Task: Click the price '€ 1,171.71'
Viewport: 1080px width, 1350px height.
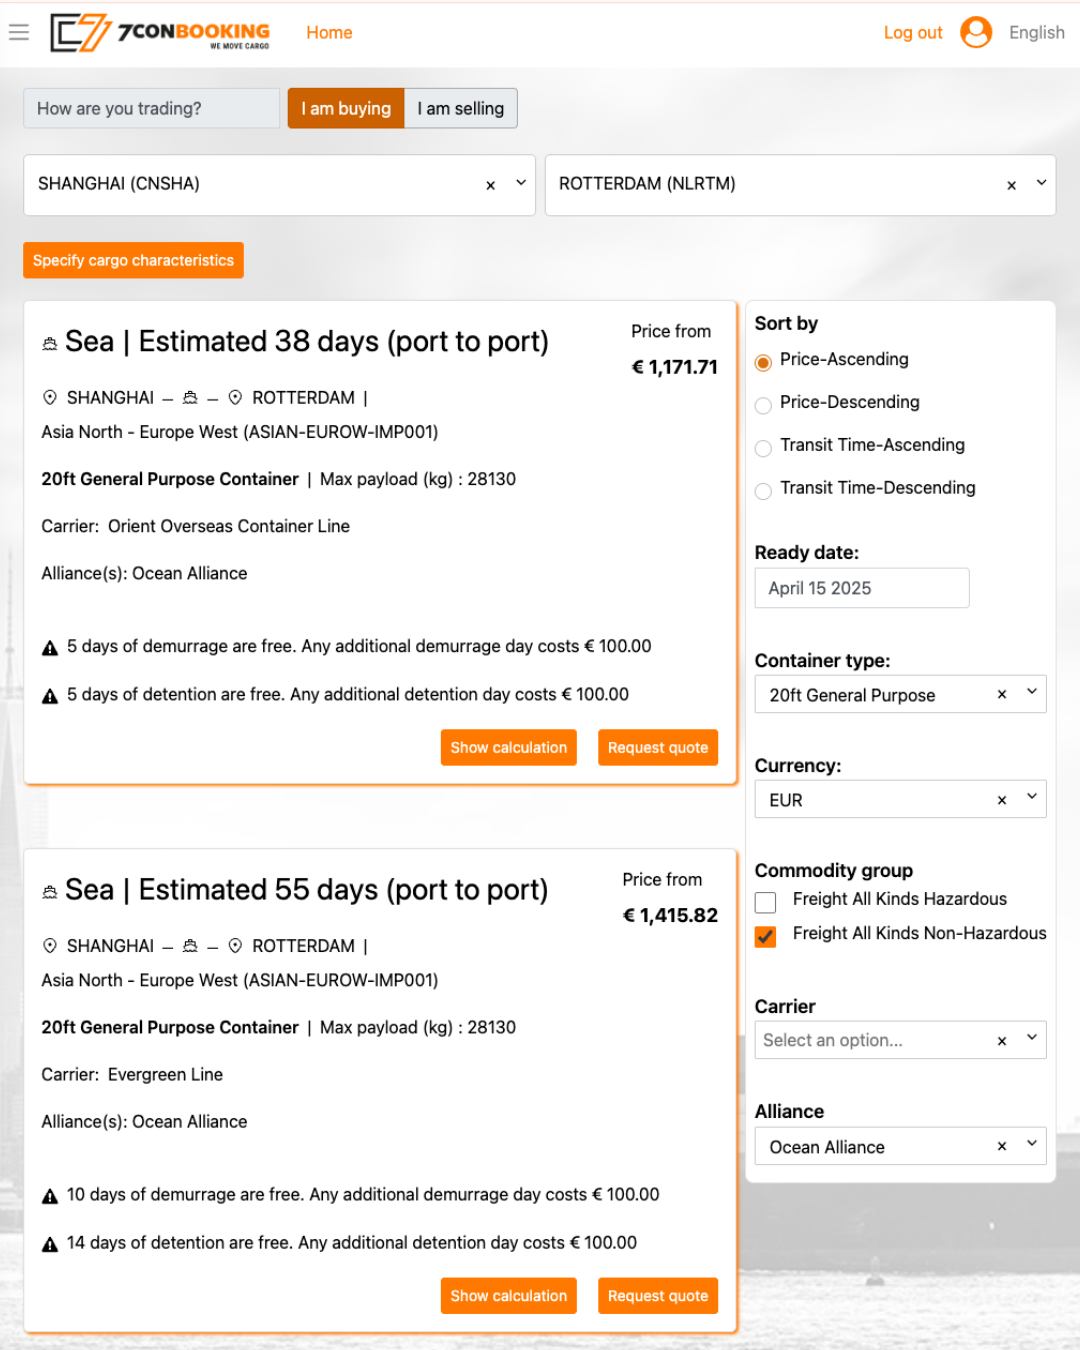Action: [x=675, y=367]
